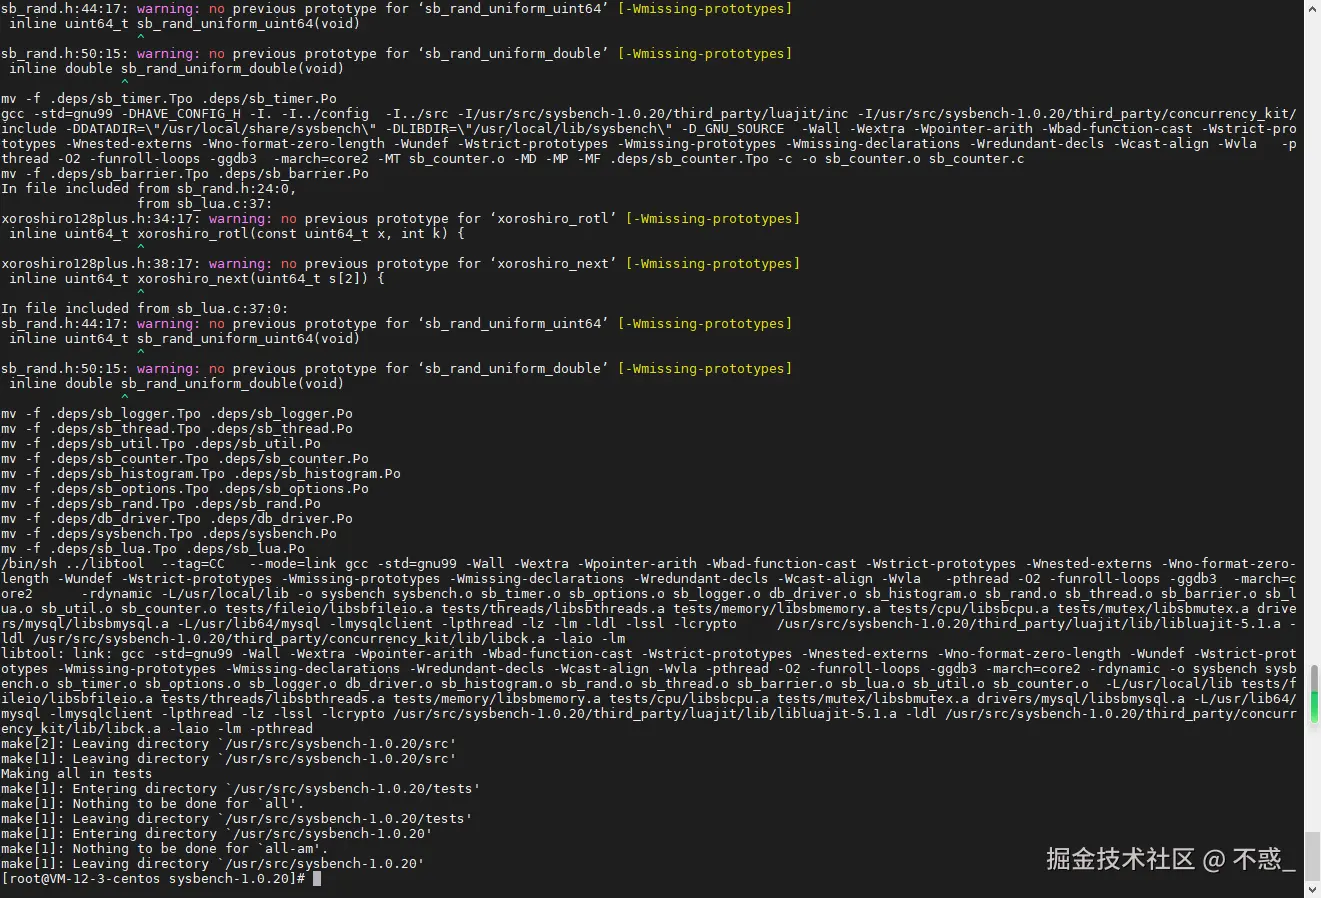Click "Nothing to be done for `all-am'" line
The height and width of the screenshot is (898, 1321).
point(165,848)
